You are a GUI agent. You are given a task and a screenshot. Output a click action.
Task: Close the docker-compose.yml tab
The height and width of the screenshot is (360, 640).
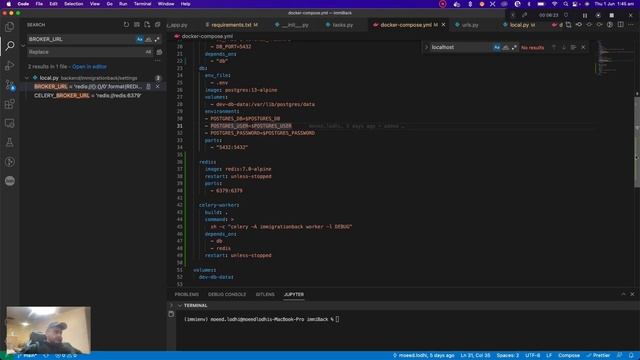coord(444,25)
